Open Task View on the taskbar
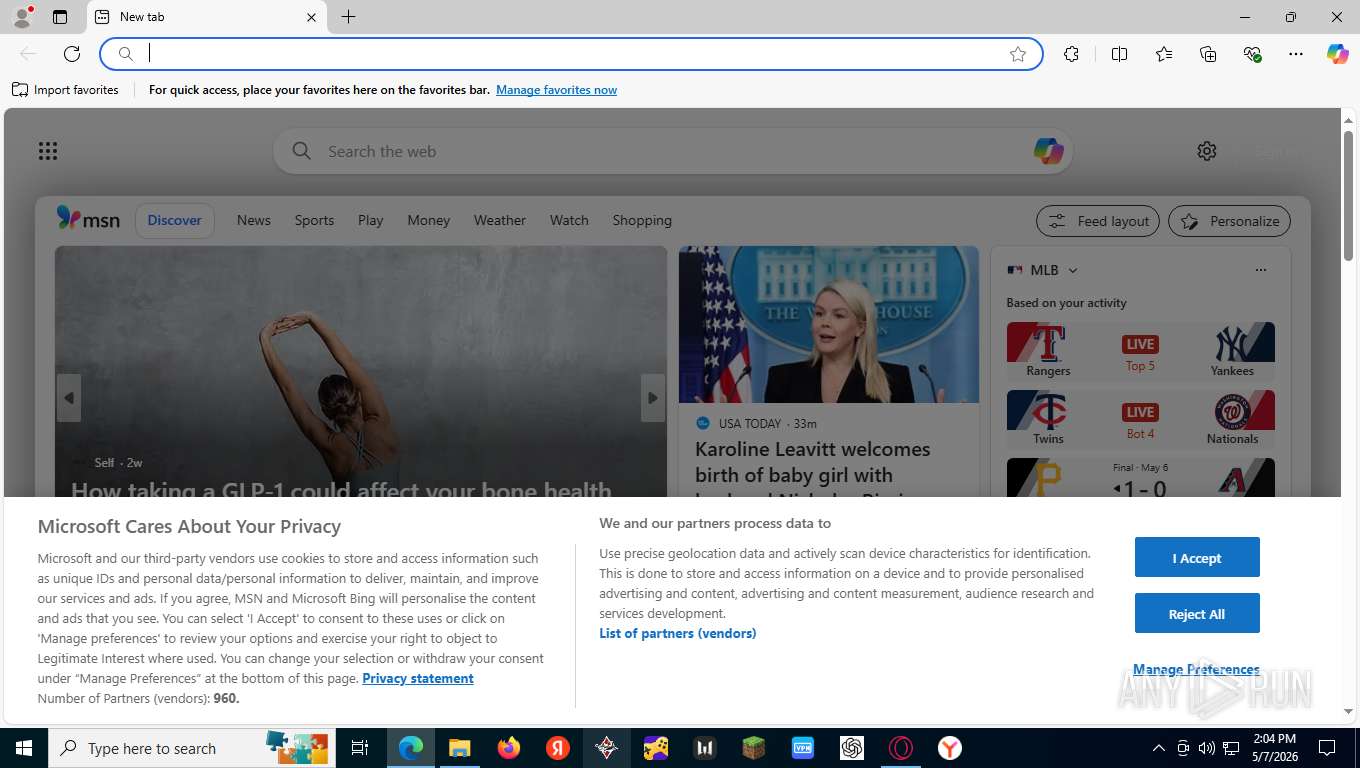The image size is (1360, 768). [360, 748]
